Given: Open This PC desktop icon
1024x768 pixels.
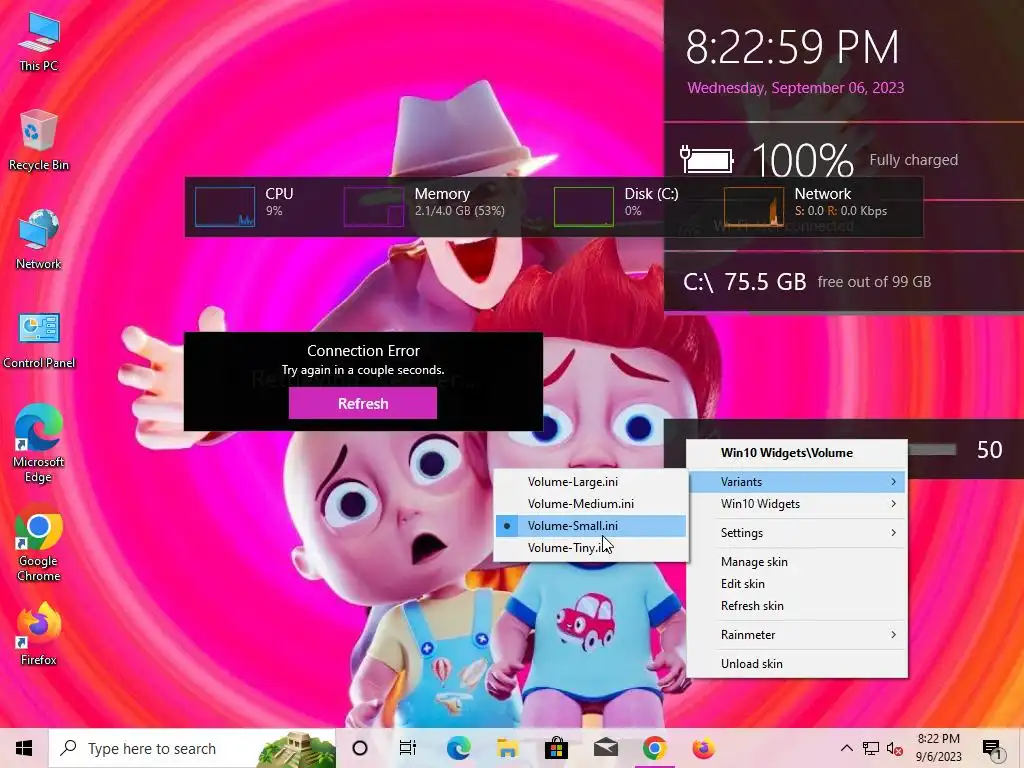Looking at the screenshot, I should point(39,42).
